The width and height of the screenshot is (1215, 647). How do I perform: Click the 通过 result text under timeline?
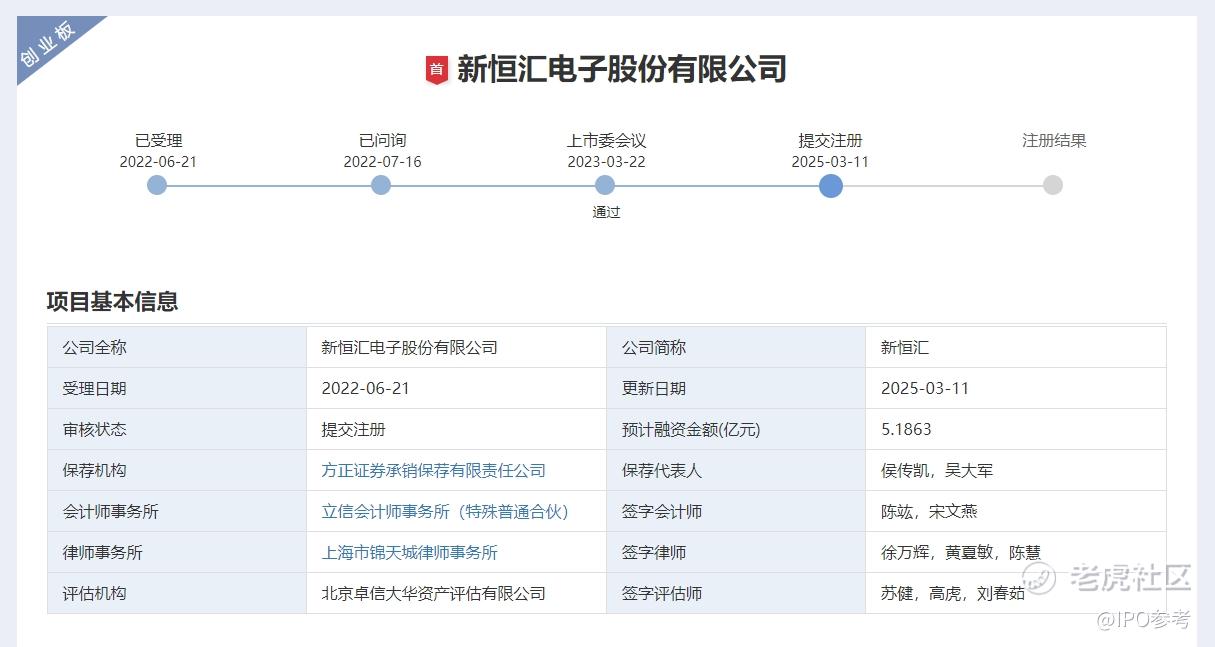point(606,212)
